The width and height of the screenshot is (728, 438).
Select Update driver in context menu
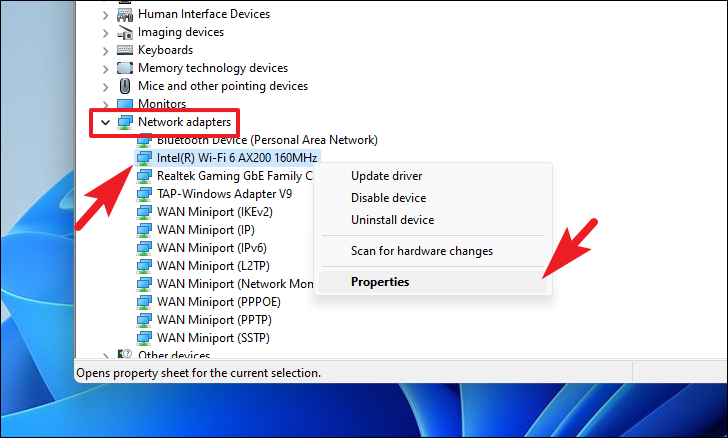pyautogui.click(x=386, y=176)
